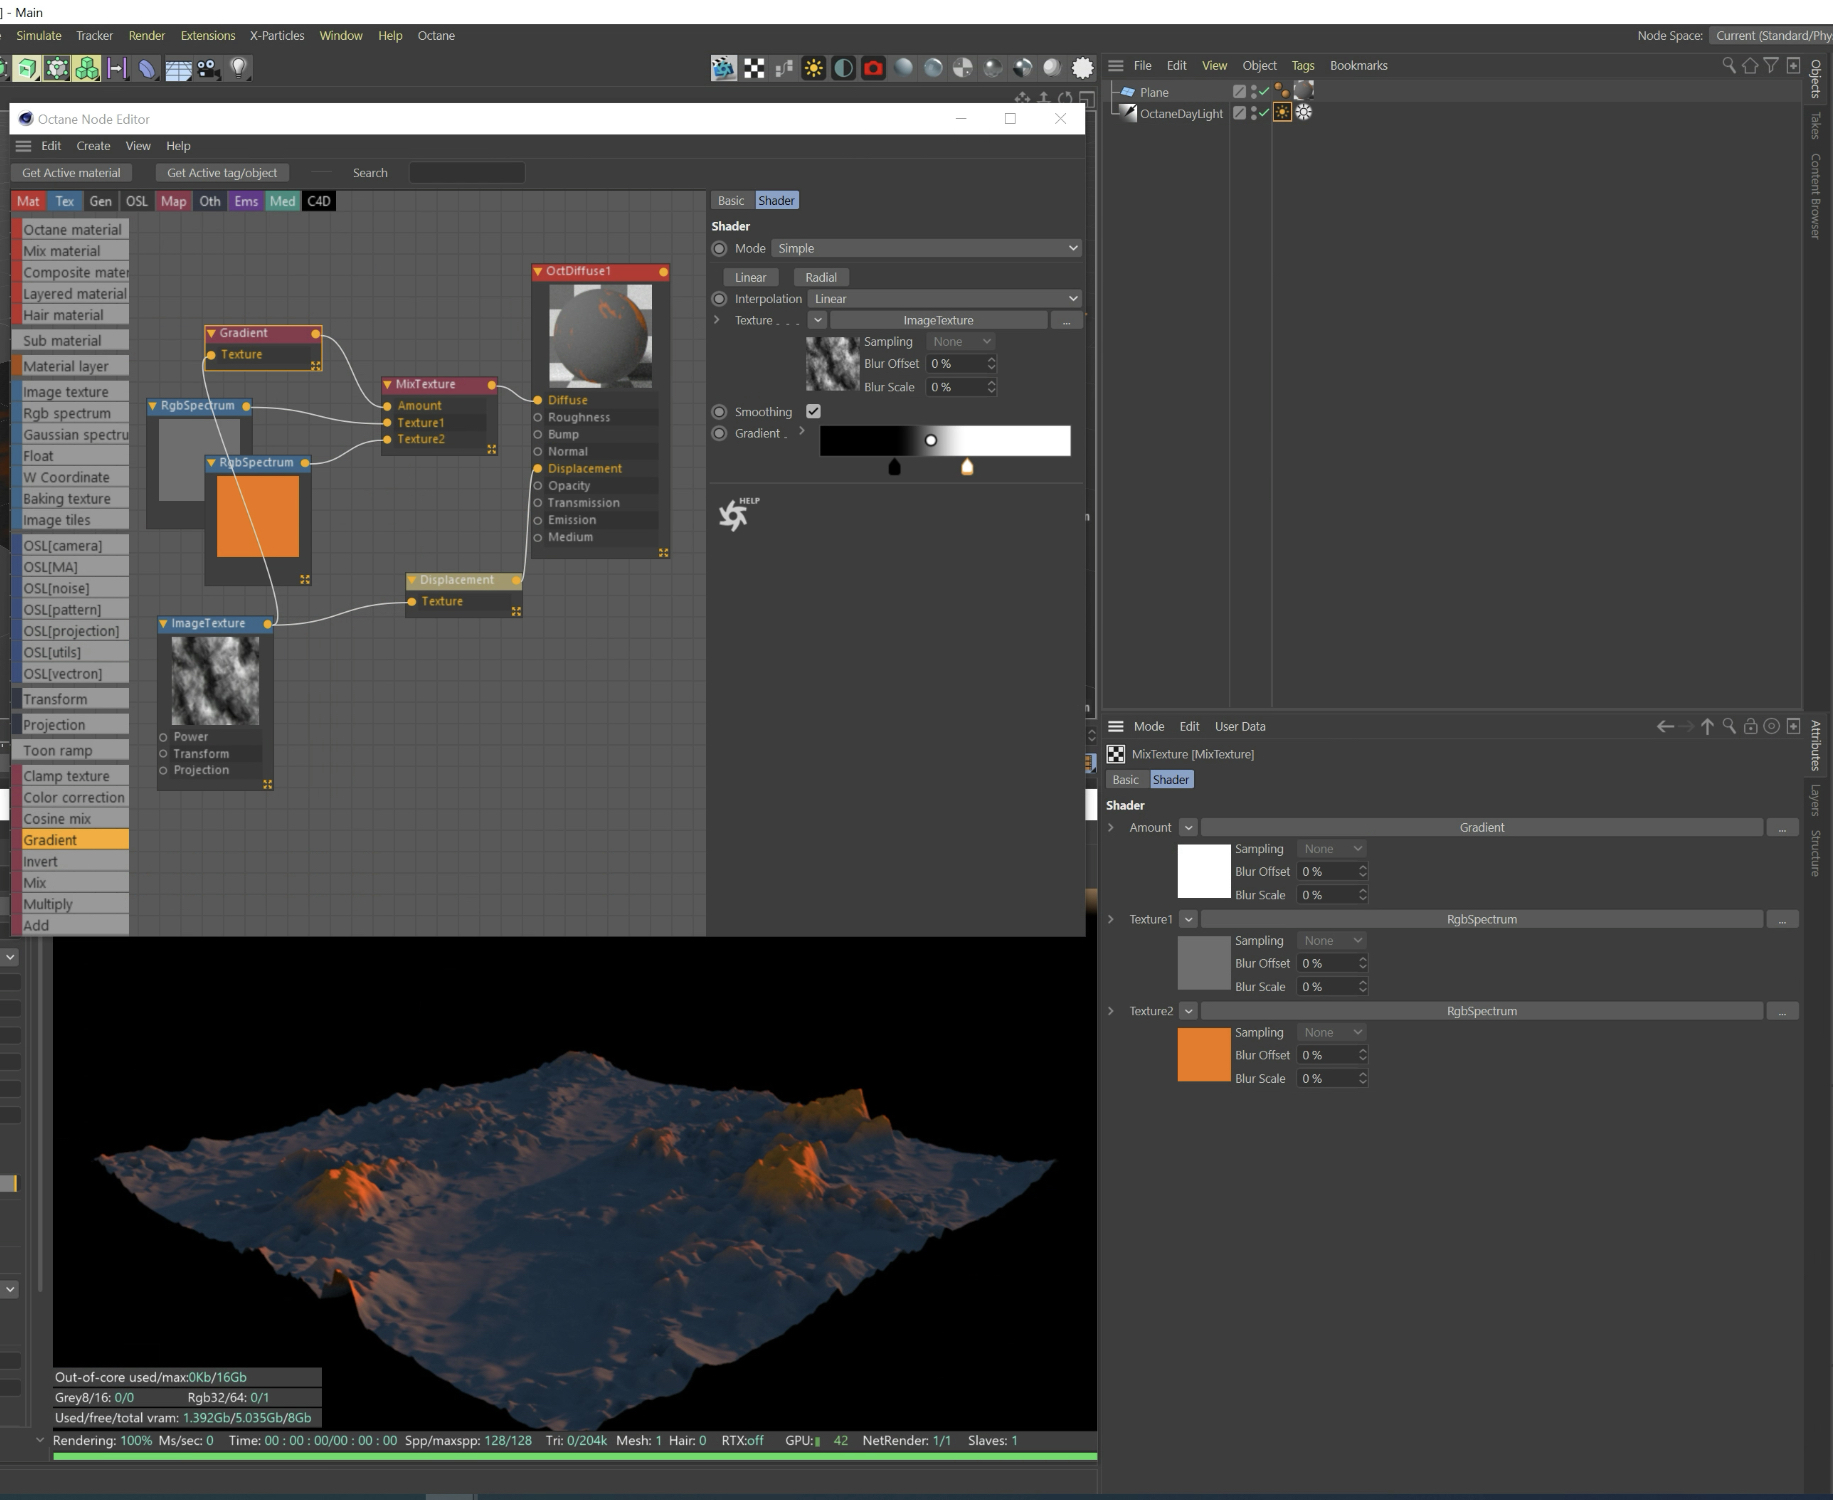Open the checkerboard texture icon in toolbar
Viewport: 1833px width, 1500px height.
coord(754,68)
